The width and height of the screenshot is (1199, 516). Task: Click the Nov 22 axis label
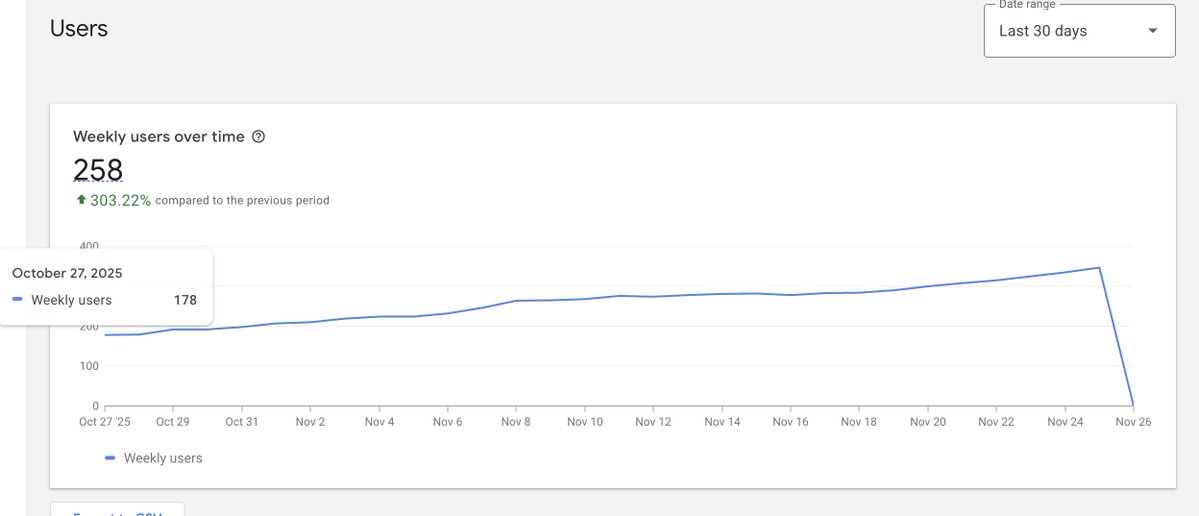tap(996, 421)
